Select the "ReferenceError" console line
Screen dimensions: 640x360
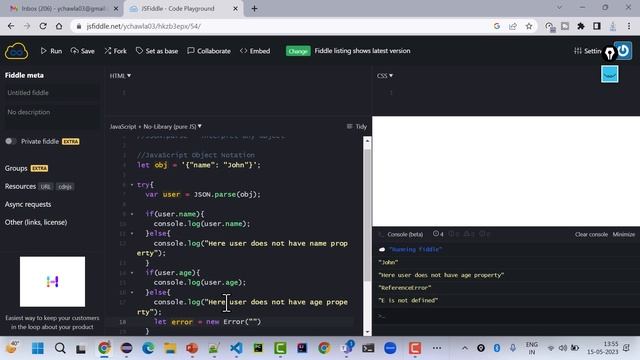tap(405, 288)
